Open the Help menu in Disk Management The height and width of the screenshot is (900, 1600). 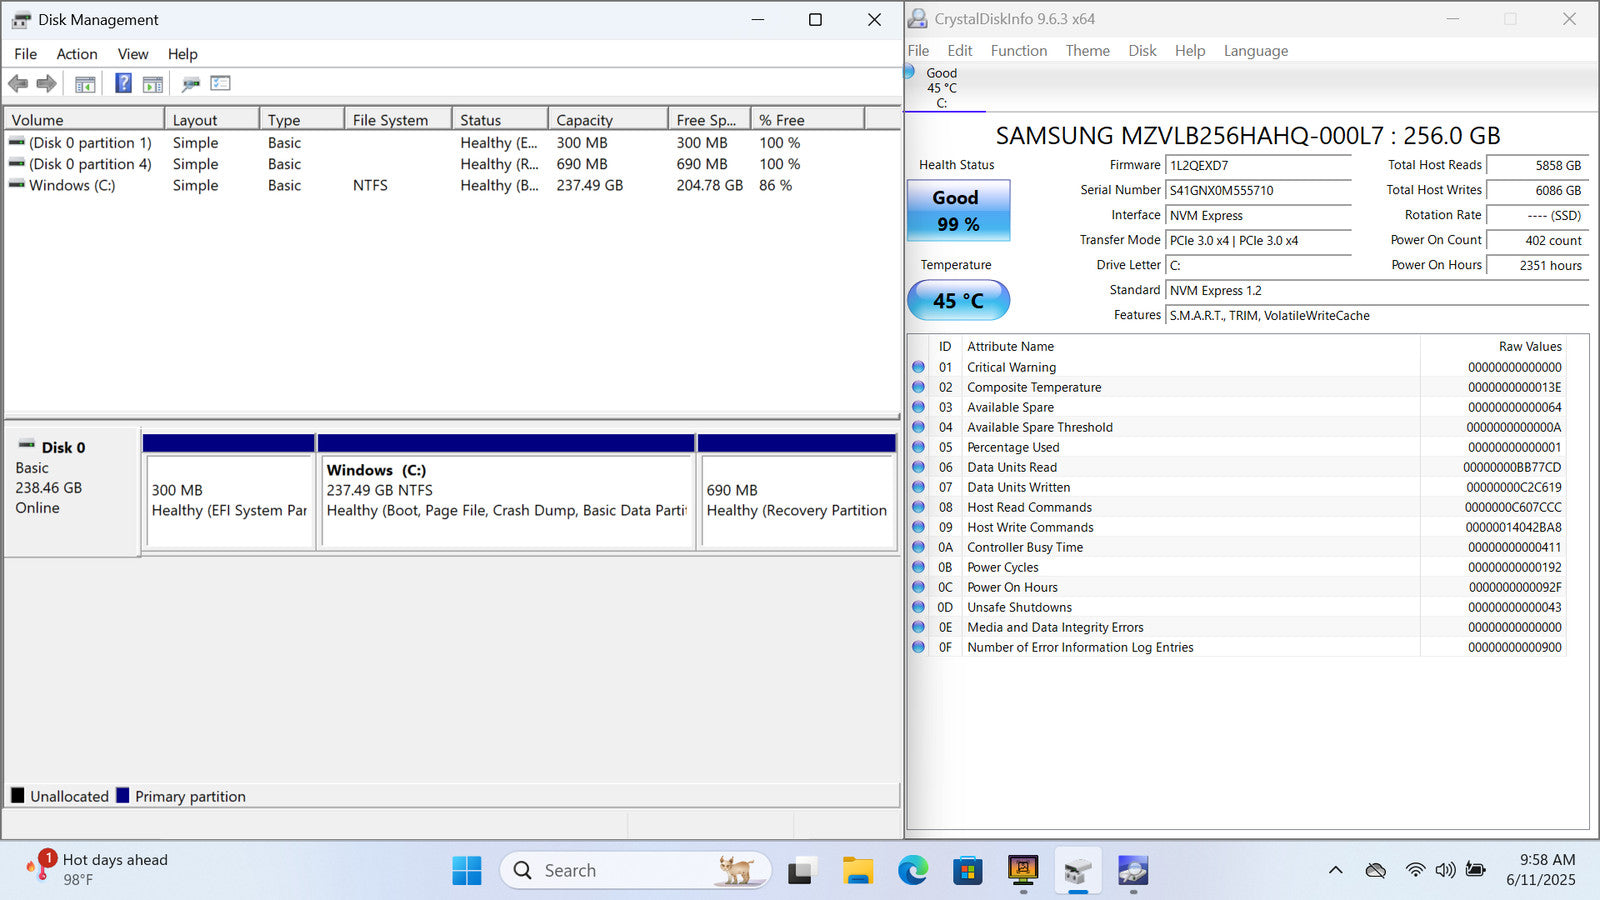pyautogui.click(x=182, y=54)
